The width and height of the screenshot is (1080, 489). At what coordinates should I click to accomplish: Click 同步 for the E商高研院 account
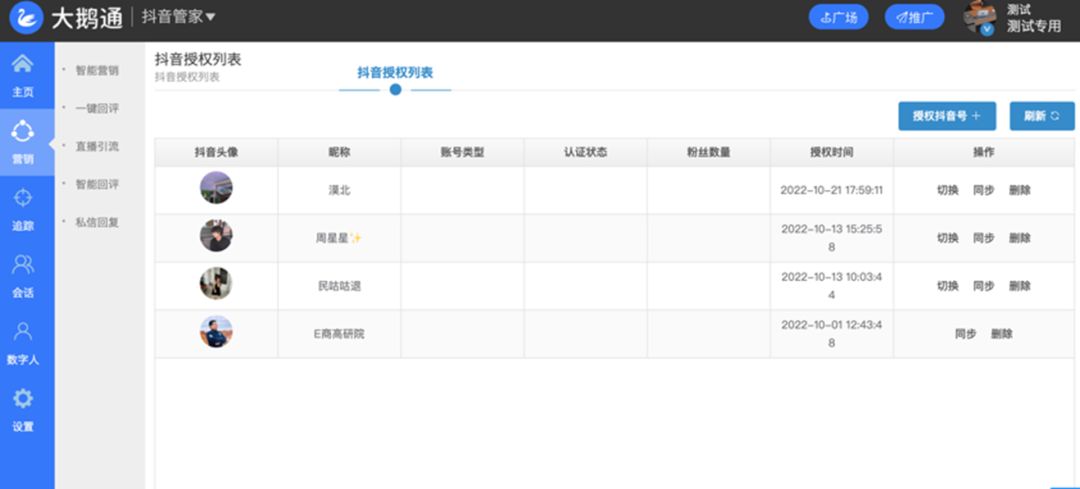pos(966,334)
